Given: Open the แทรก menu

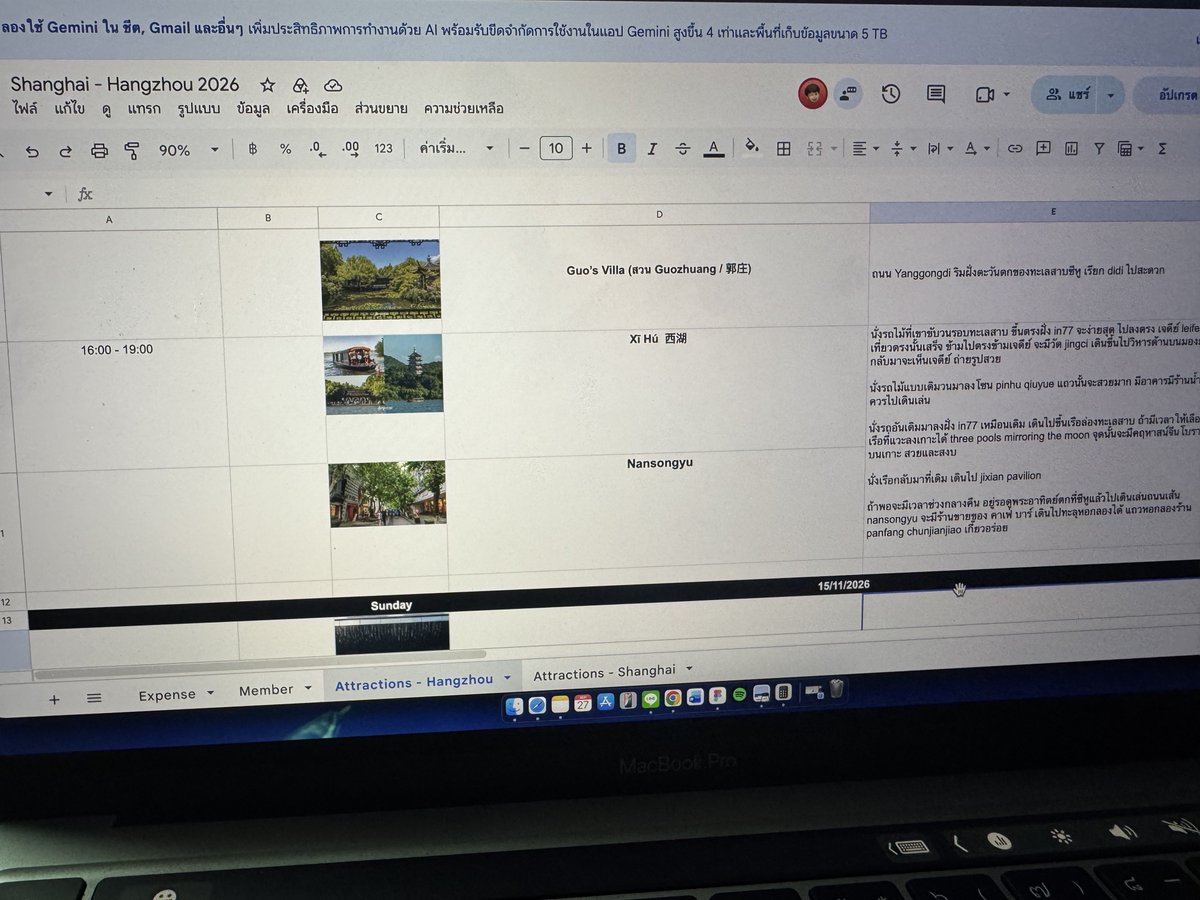Looking at the screenshot, I should click(144, 108).
